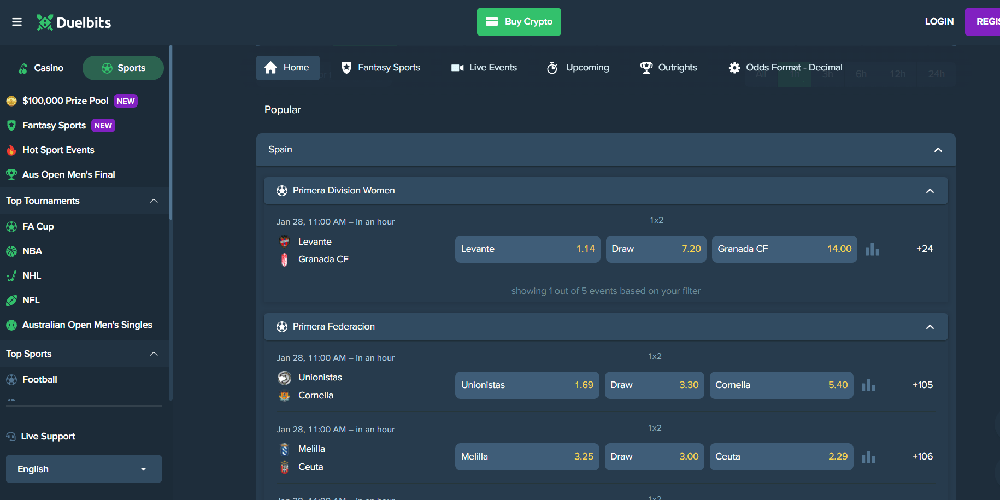The image size is (1000, 500).
Task: Select the Odds Format Decimal option
Action: pos(785,68)
